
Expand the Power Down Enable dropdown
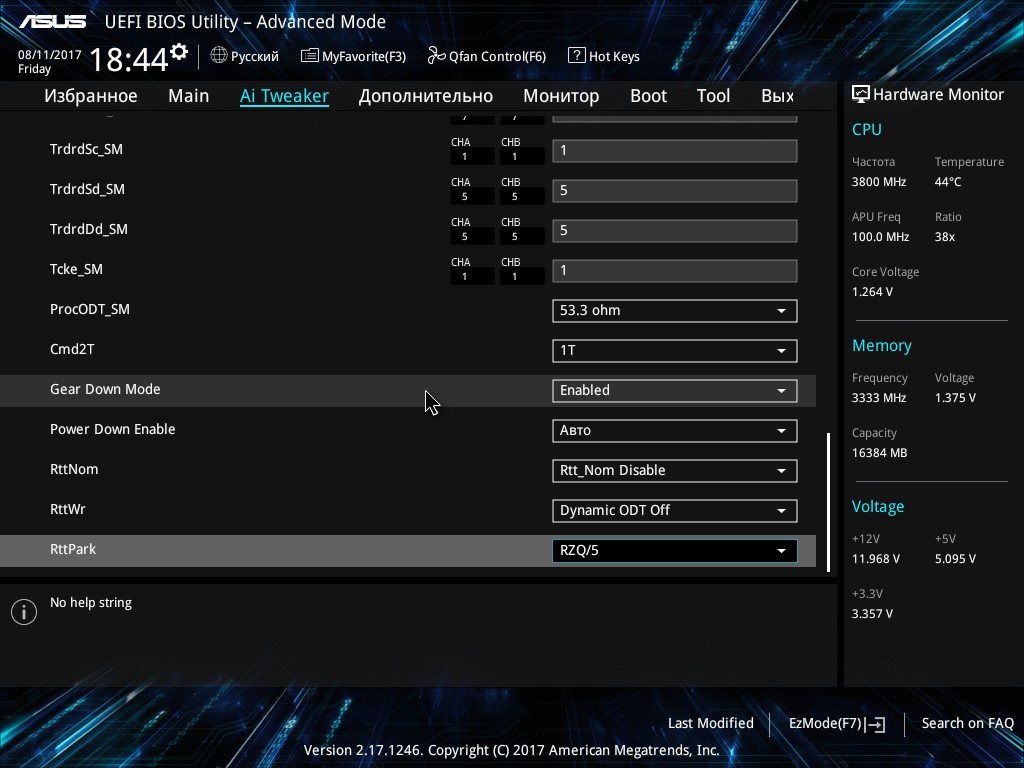point(675,430)
